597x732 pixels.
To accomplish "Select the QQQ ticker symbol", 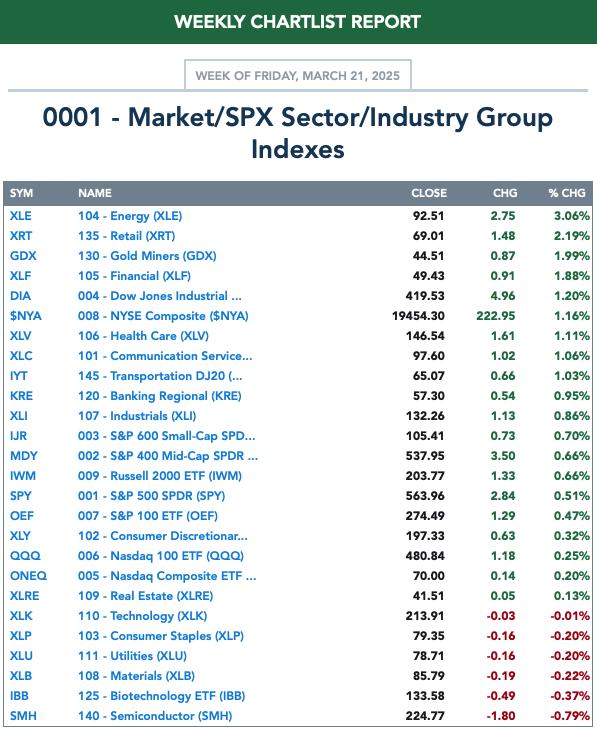I will click(x=25, y=556).
